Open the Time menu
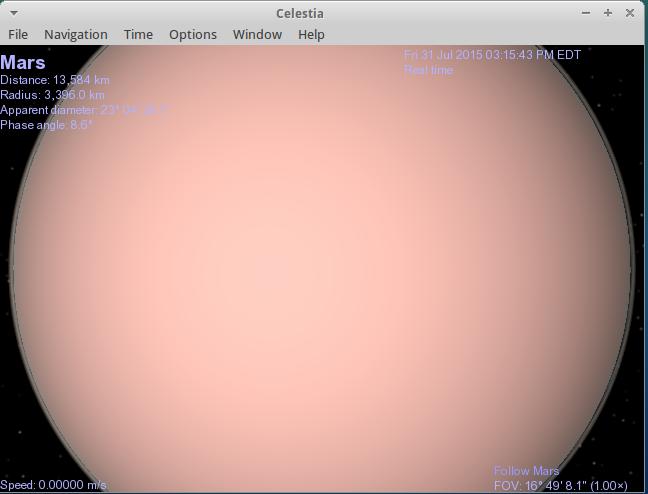This screenshot has width=648, height=494. (x=138, y=34)
